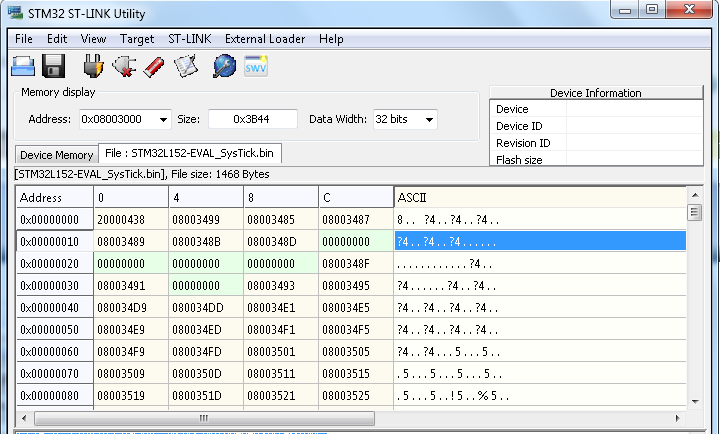Click the vertical scrollbar down arrow

click(x=695, y=401)
